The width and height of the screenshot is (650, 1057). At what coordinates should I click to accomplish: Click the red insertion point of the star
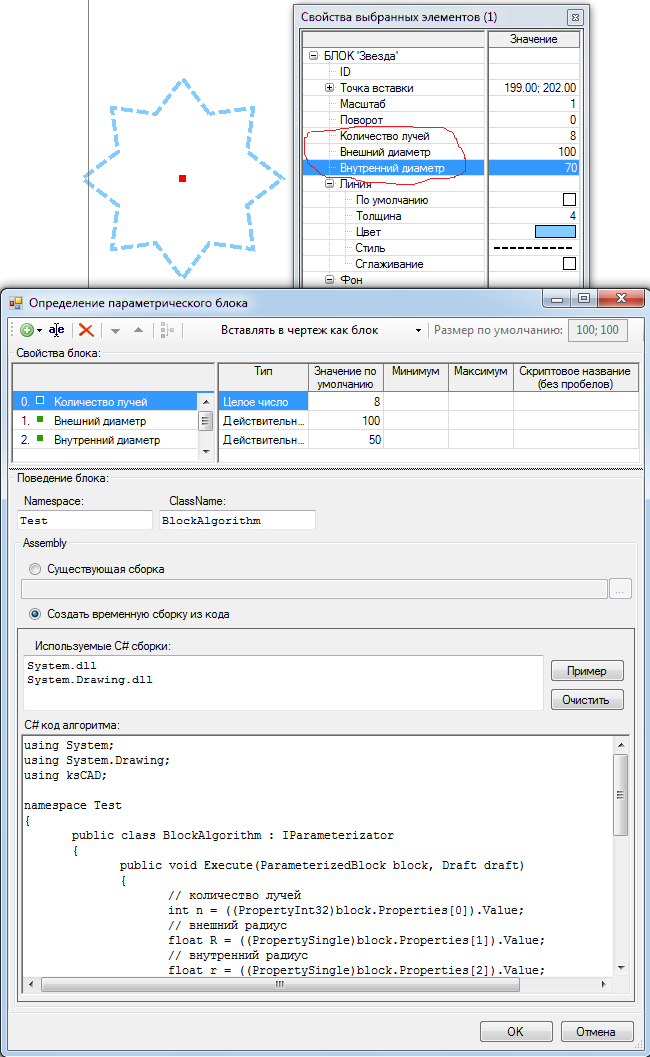point(182,179)
